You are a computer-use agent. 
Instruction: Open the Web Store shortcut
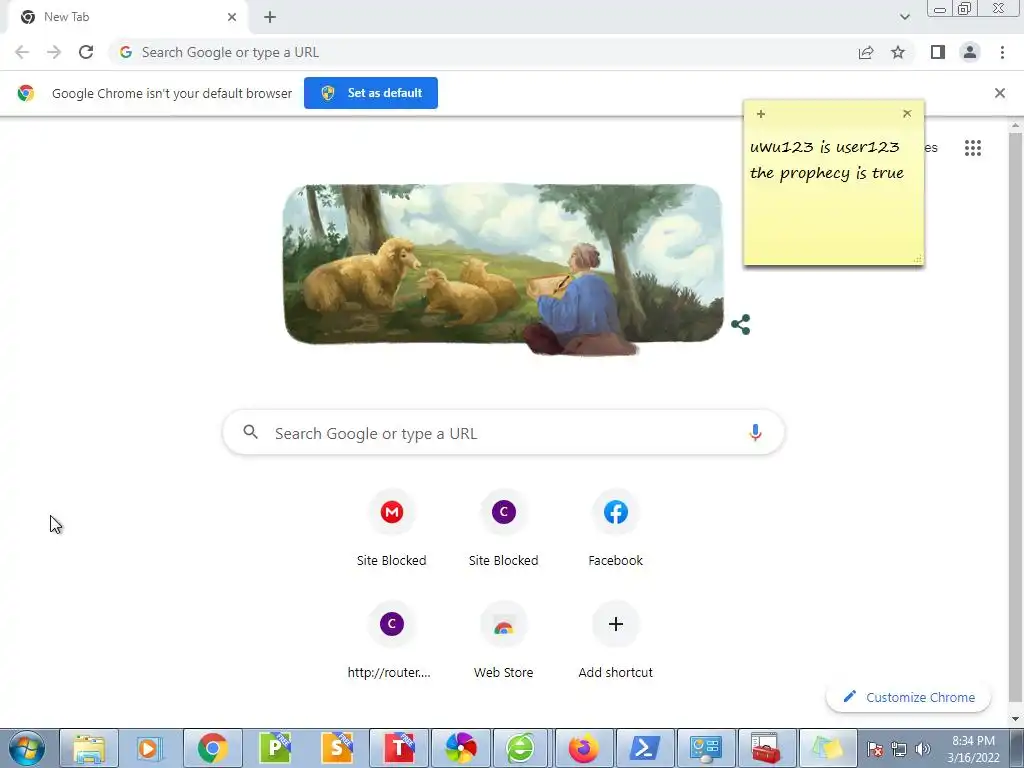tap(504, 642)
